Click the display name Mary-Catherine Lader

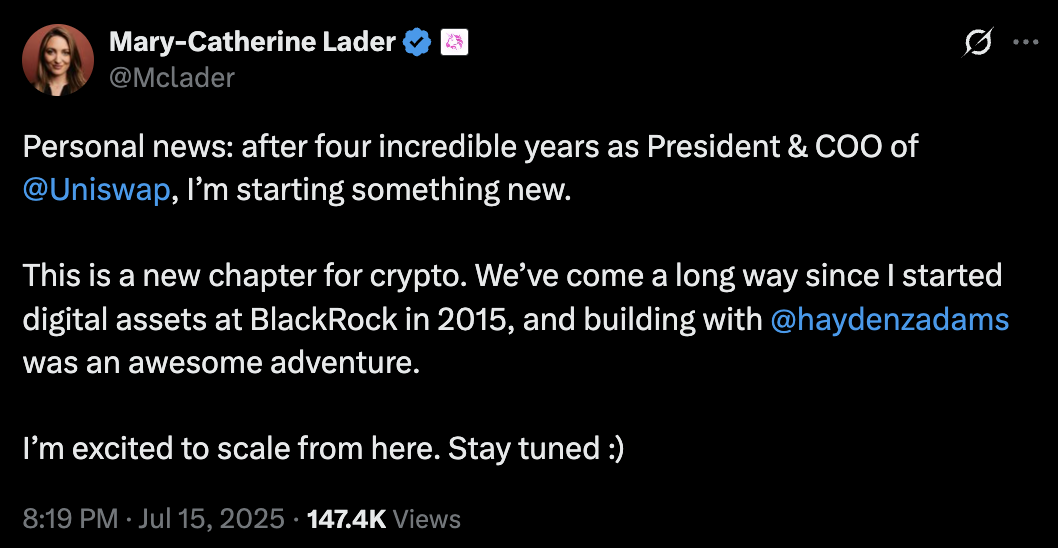click(253, 42)
